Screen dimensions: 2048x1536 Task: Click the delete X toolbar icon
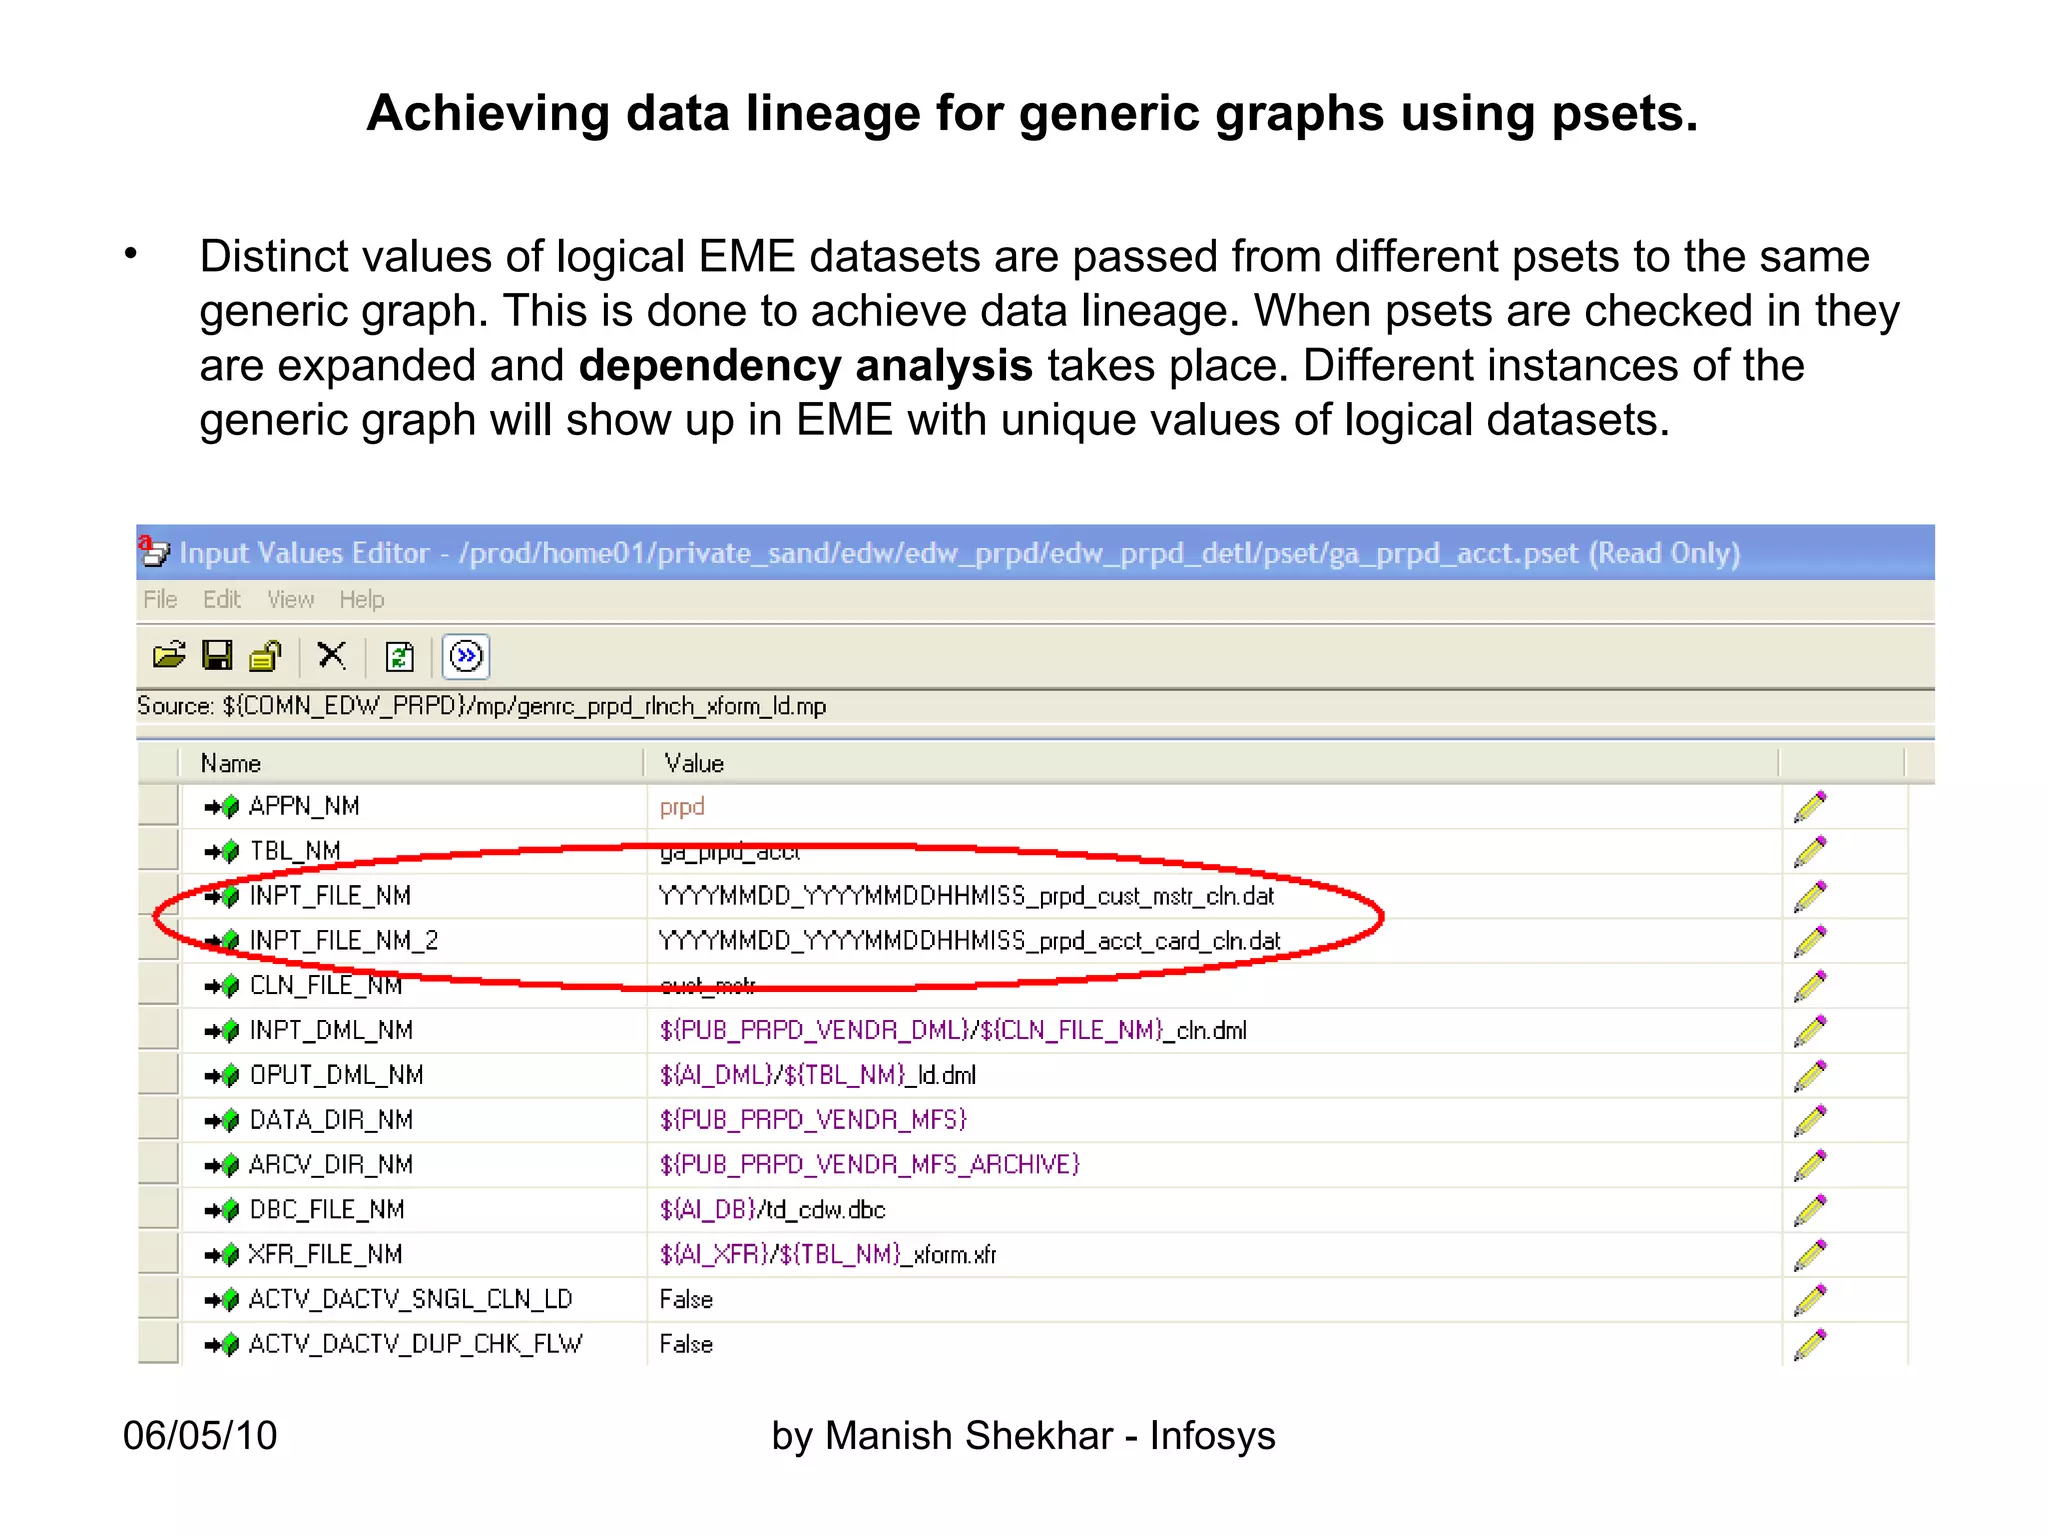(331, 656)
